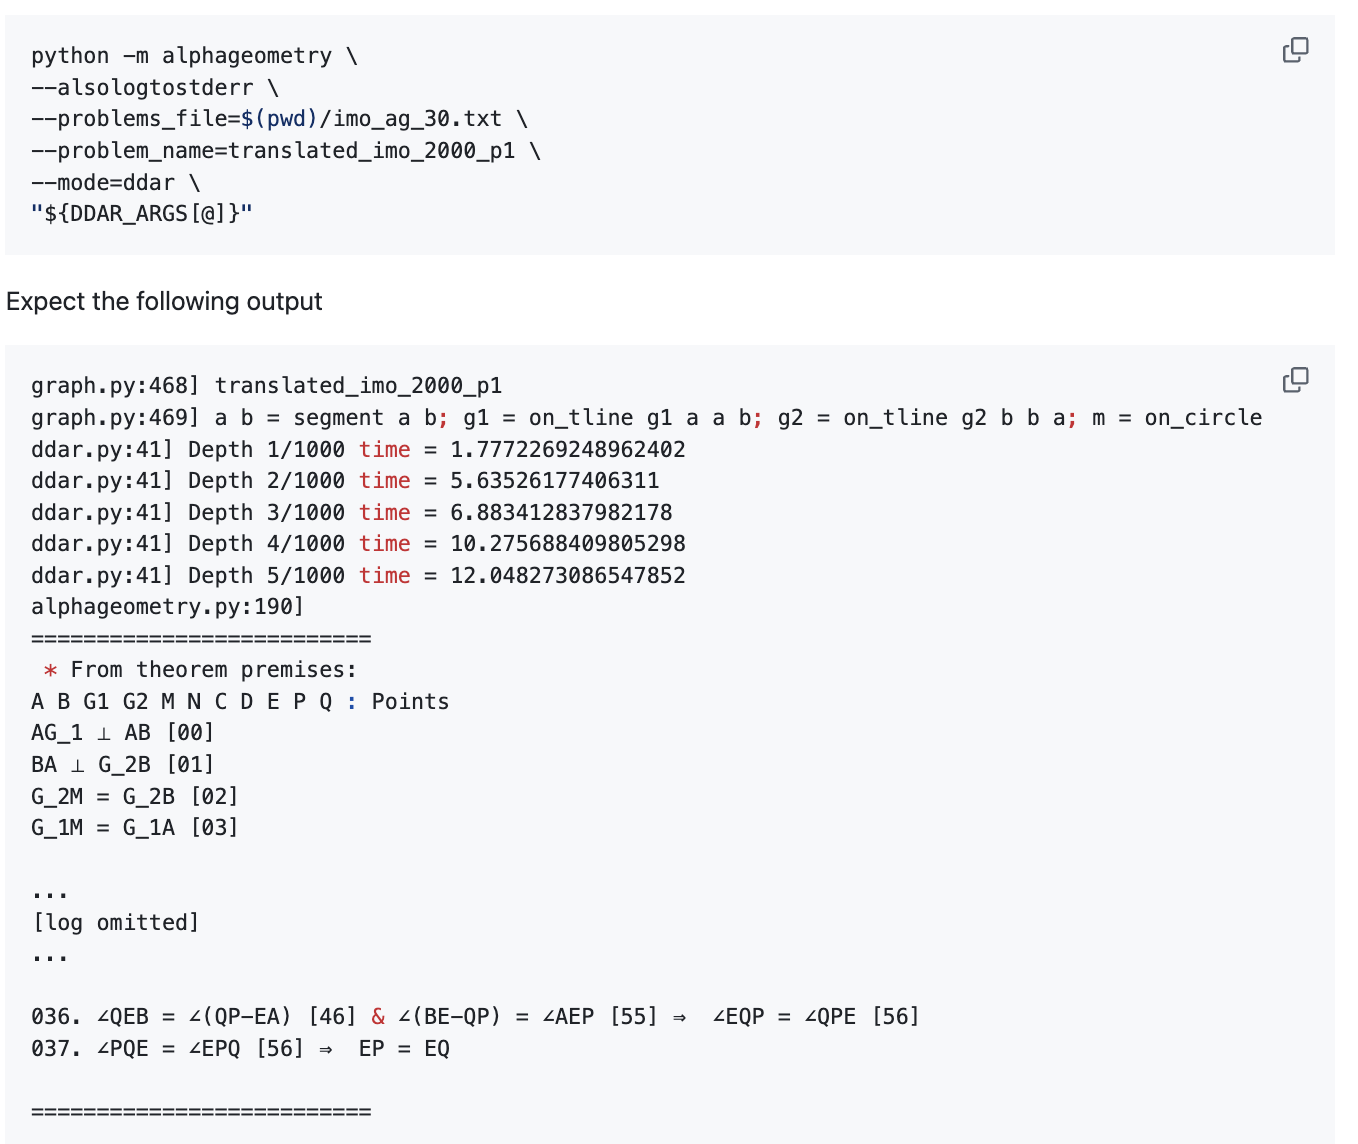
Task: Click the '[log omitted]' text
Action: point(115,923)
